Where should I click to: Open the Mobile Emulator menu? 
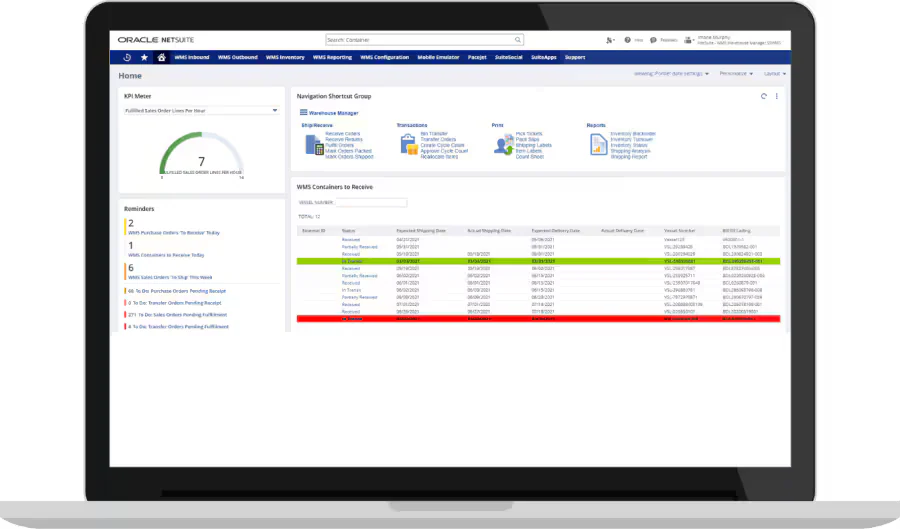click(x=438, y=57)
